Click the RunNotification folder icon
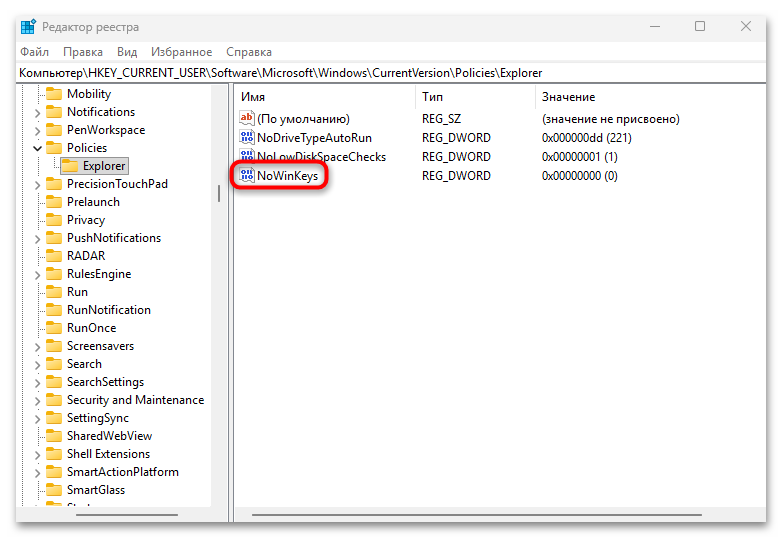The width and height of the screenshot is (782, 538). pyautogui.click(x=54, y=310)
